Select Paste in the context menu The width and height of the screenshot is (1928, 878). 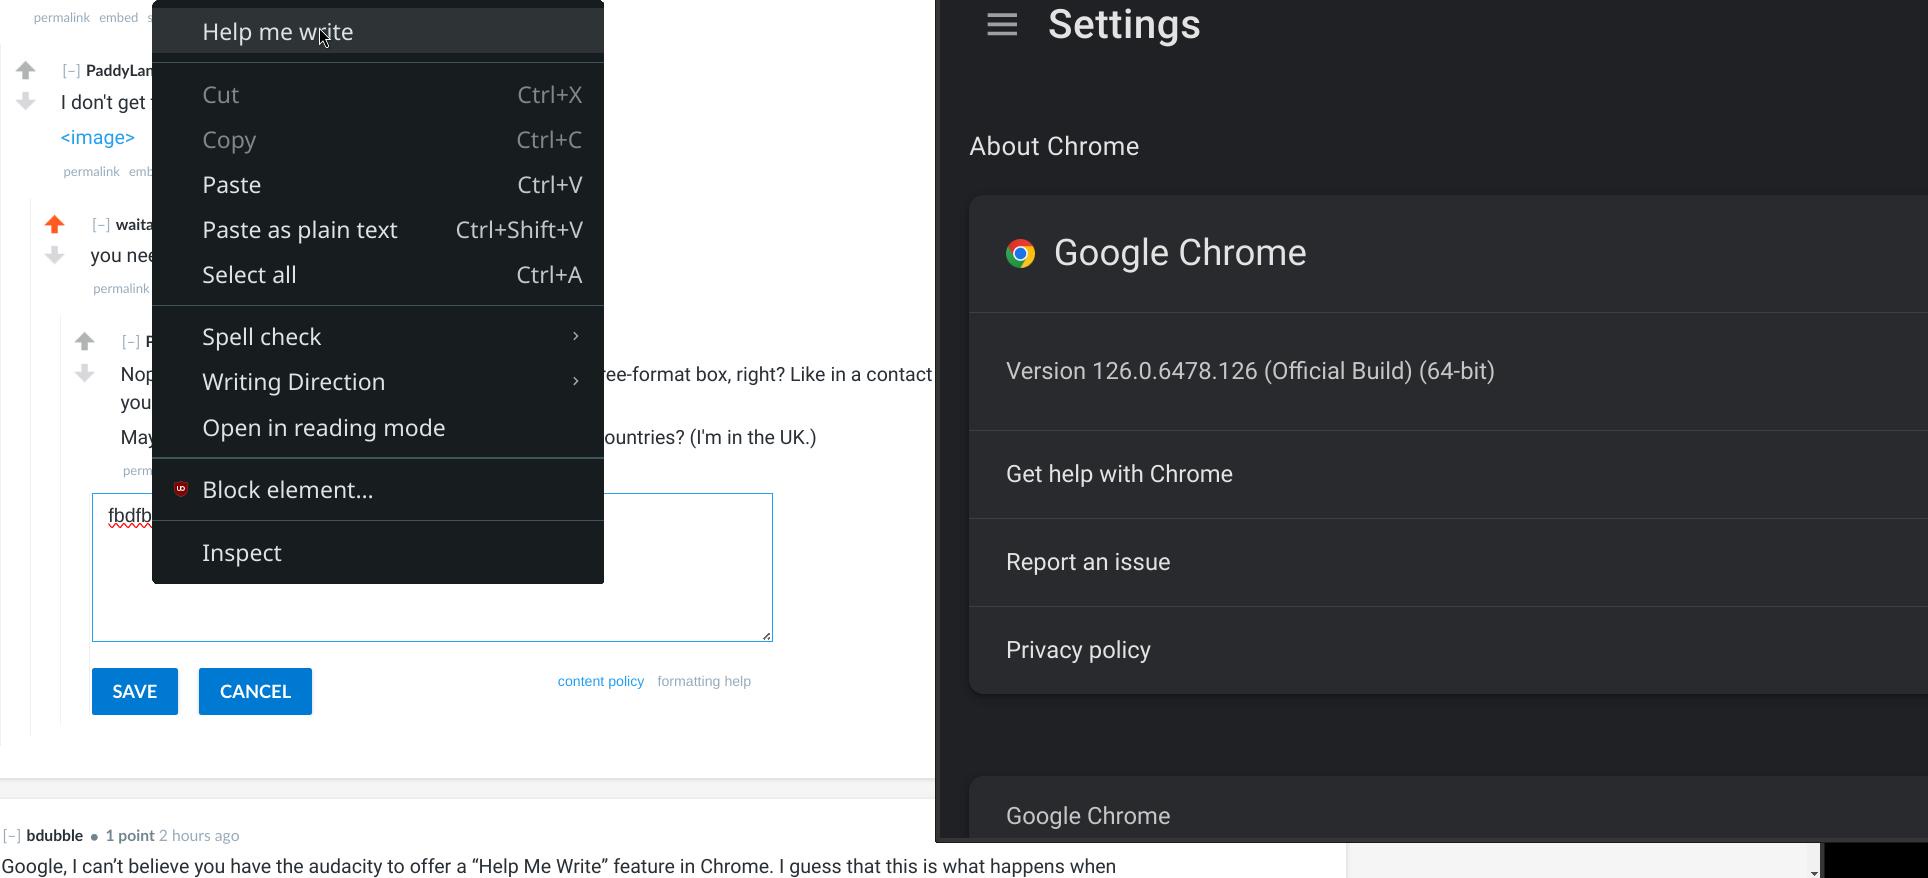(378, 185)
